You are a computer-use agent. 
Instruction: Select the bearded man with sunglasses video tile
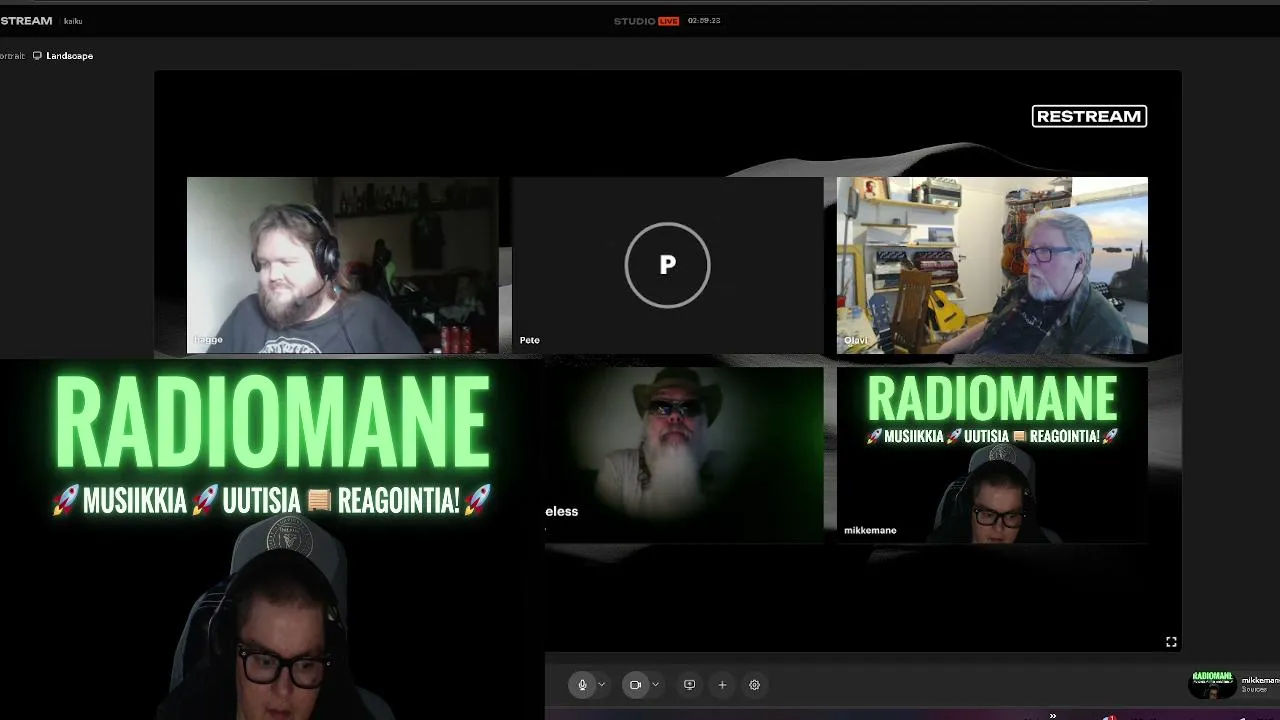(x=684, y=455)
